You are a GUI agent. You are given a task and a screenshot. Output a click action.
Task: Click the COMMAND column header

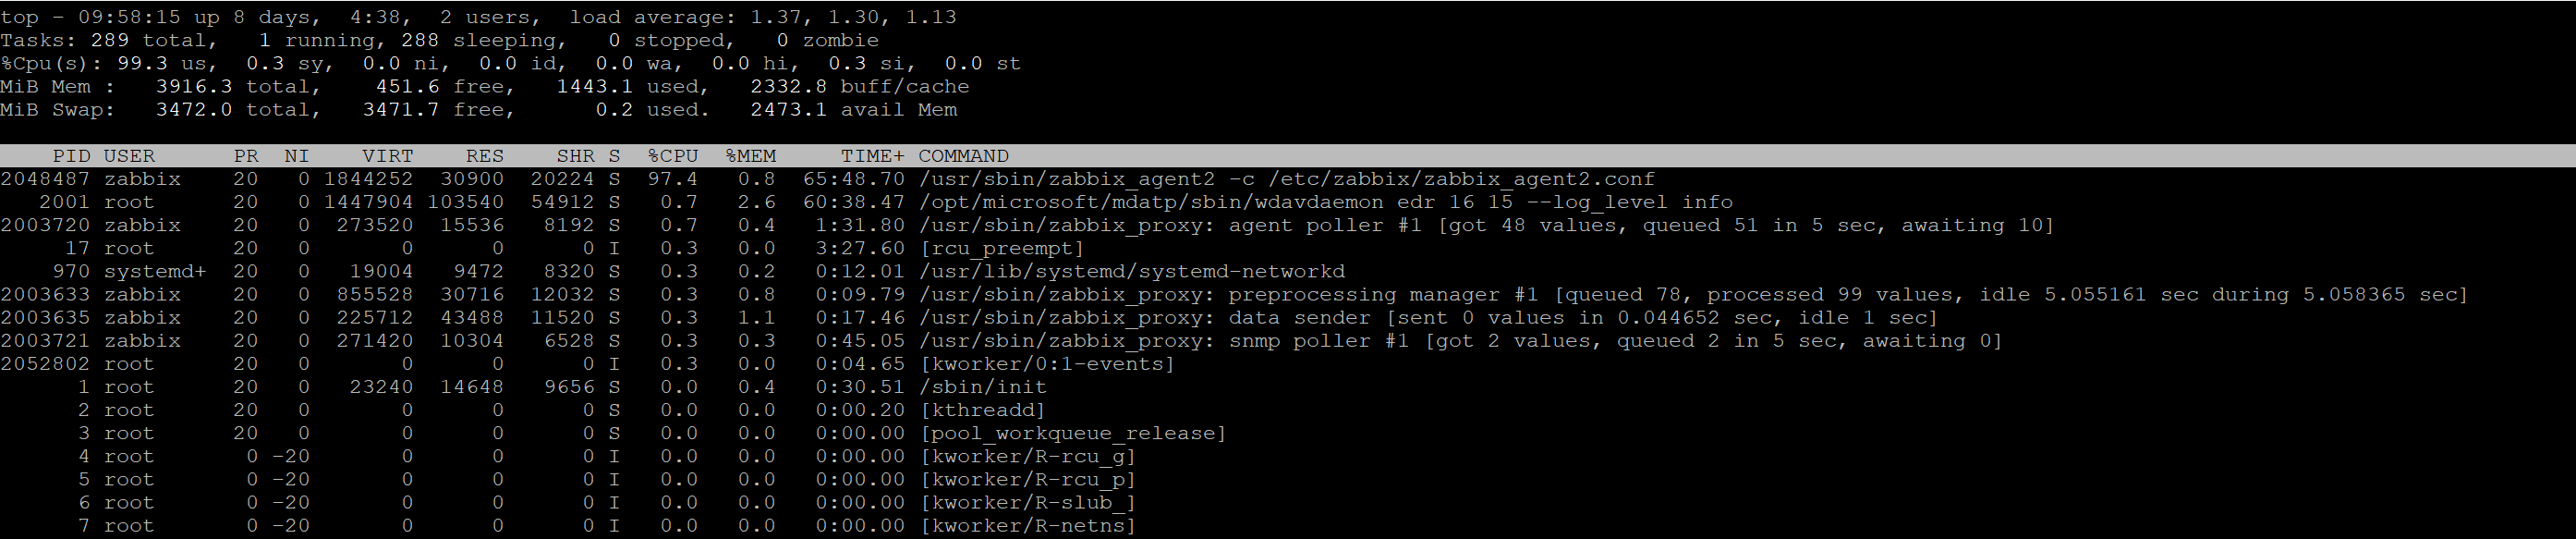(x=963, y=156)
